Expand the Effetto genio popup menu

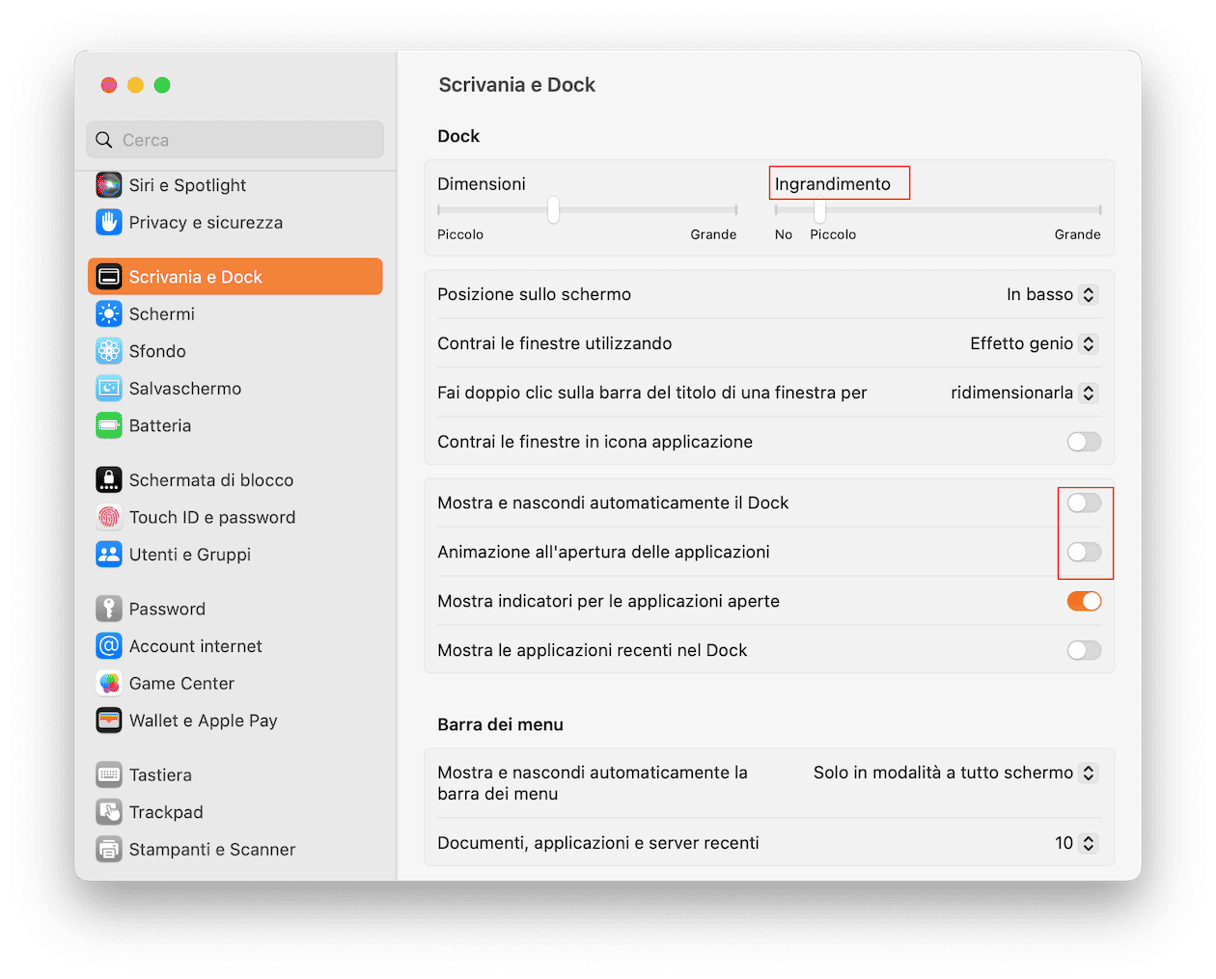1034,344
